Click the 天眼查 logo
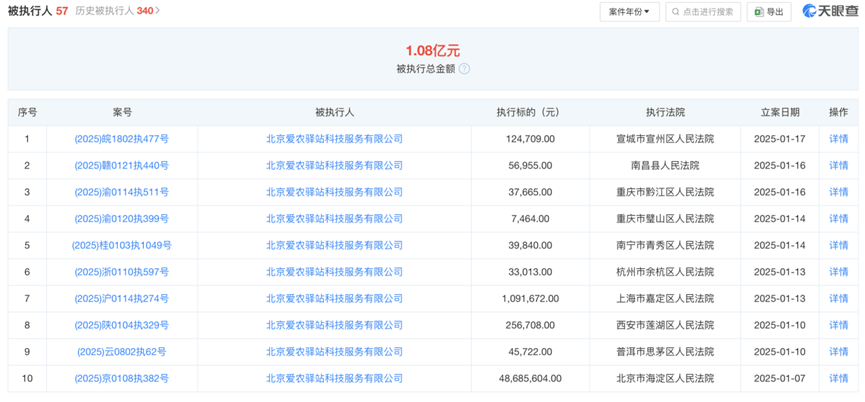The image size is (865, 402). (829, 11)
